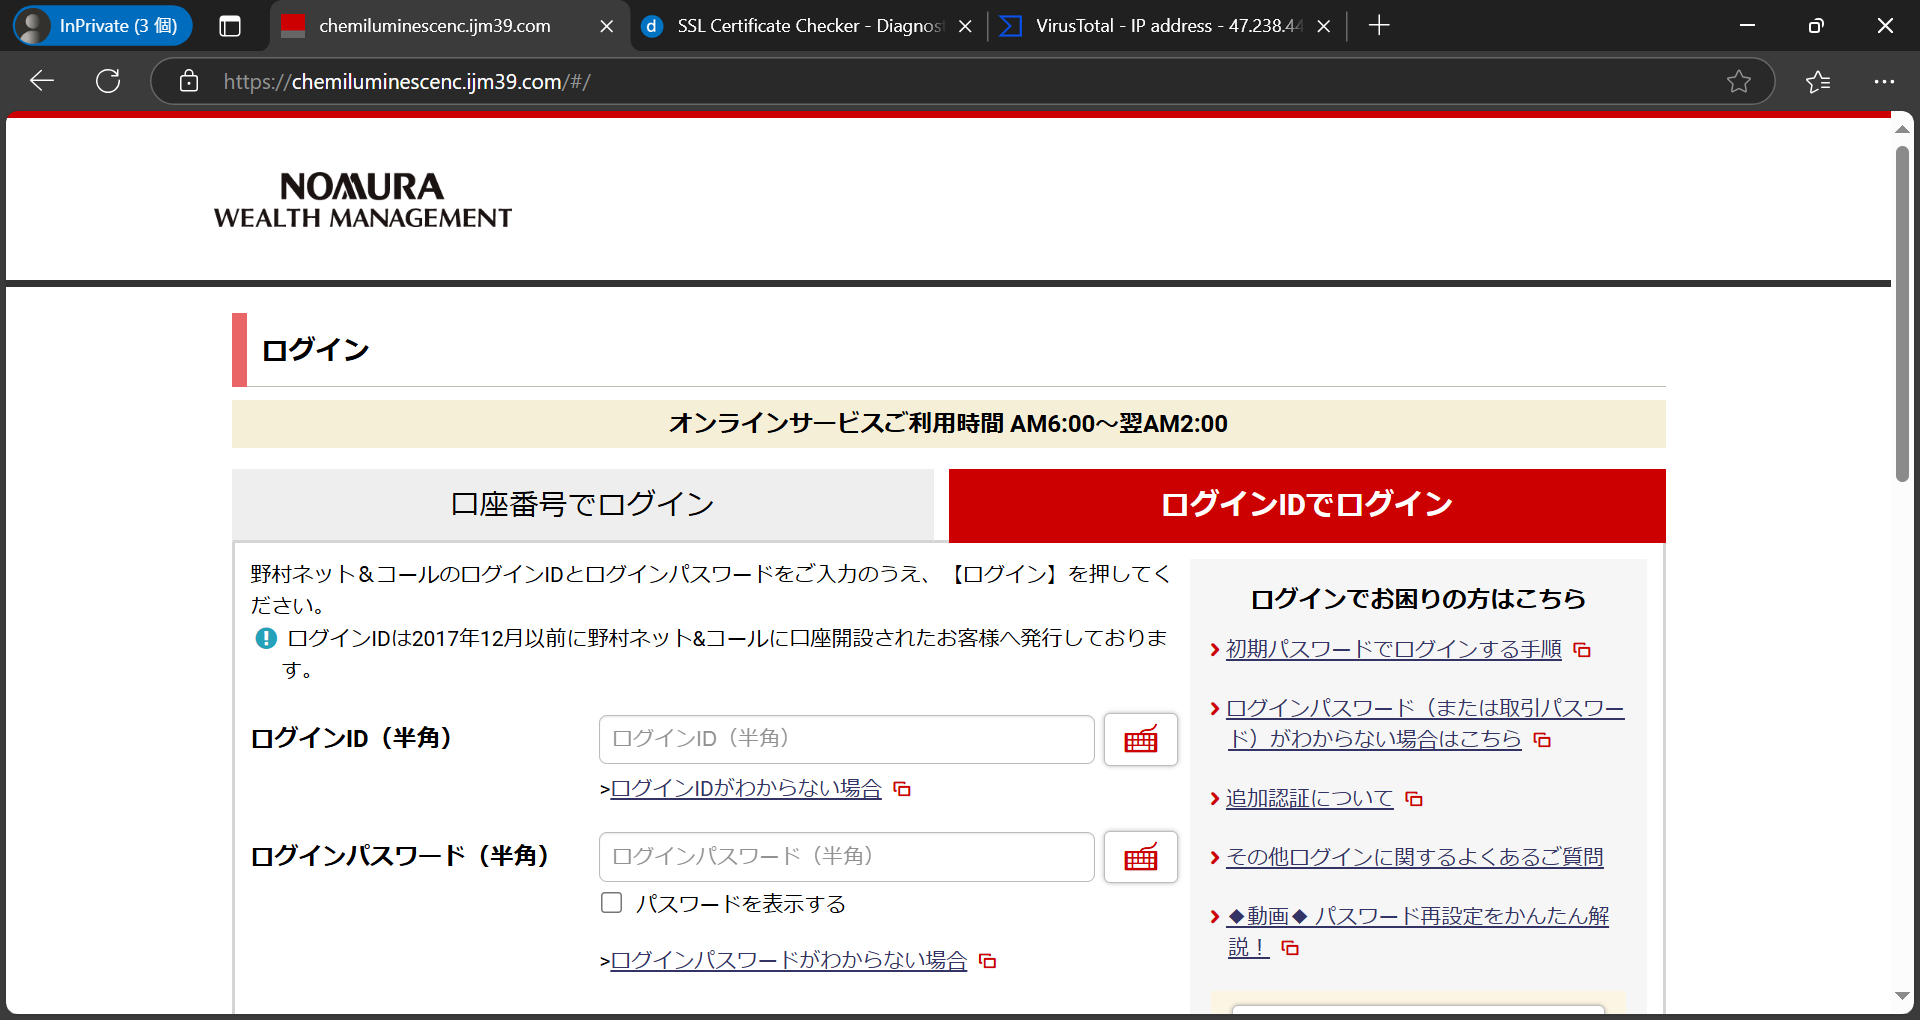Click the scrollbar up arrow
Screen dimensions: 1920x1020
tap(1902, 129)
